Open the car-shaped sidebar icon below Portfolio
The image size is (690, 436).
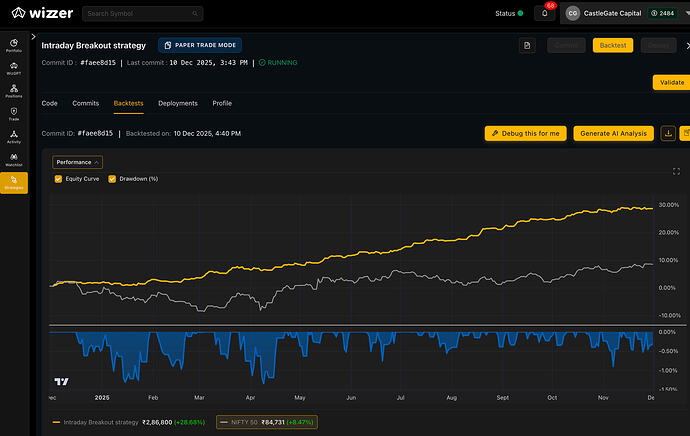14,68
